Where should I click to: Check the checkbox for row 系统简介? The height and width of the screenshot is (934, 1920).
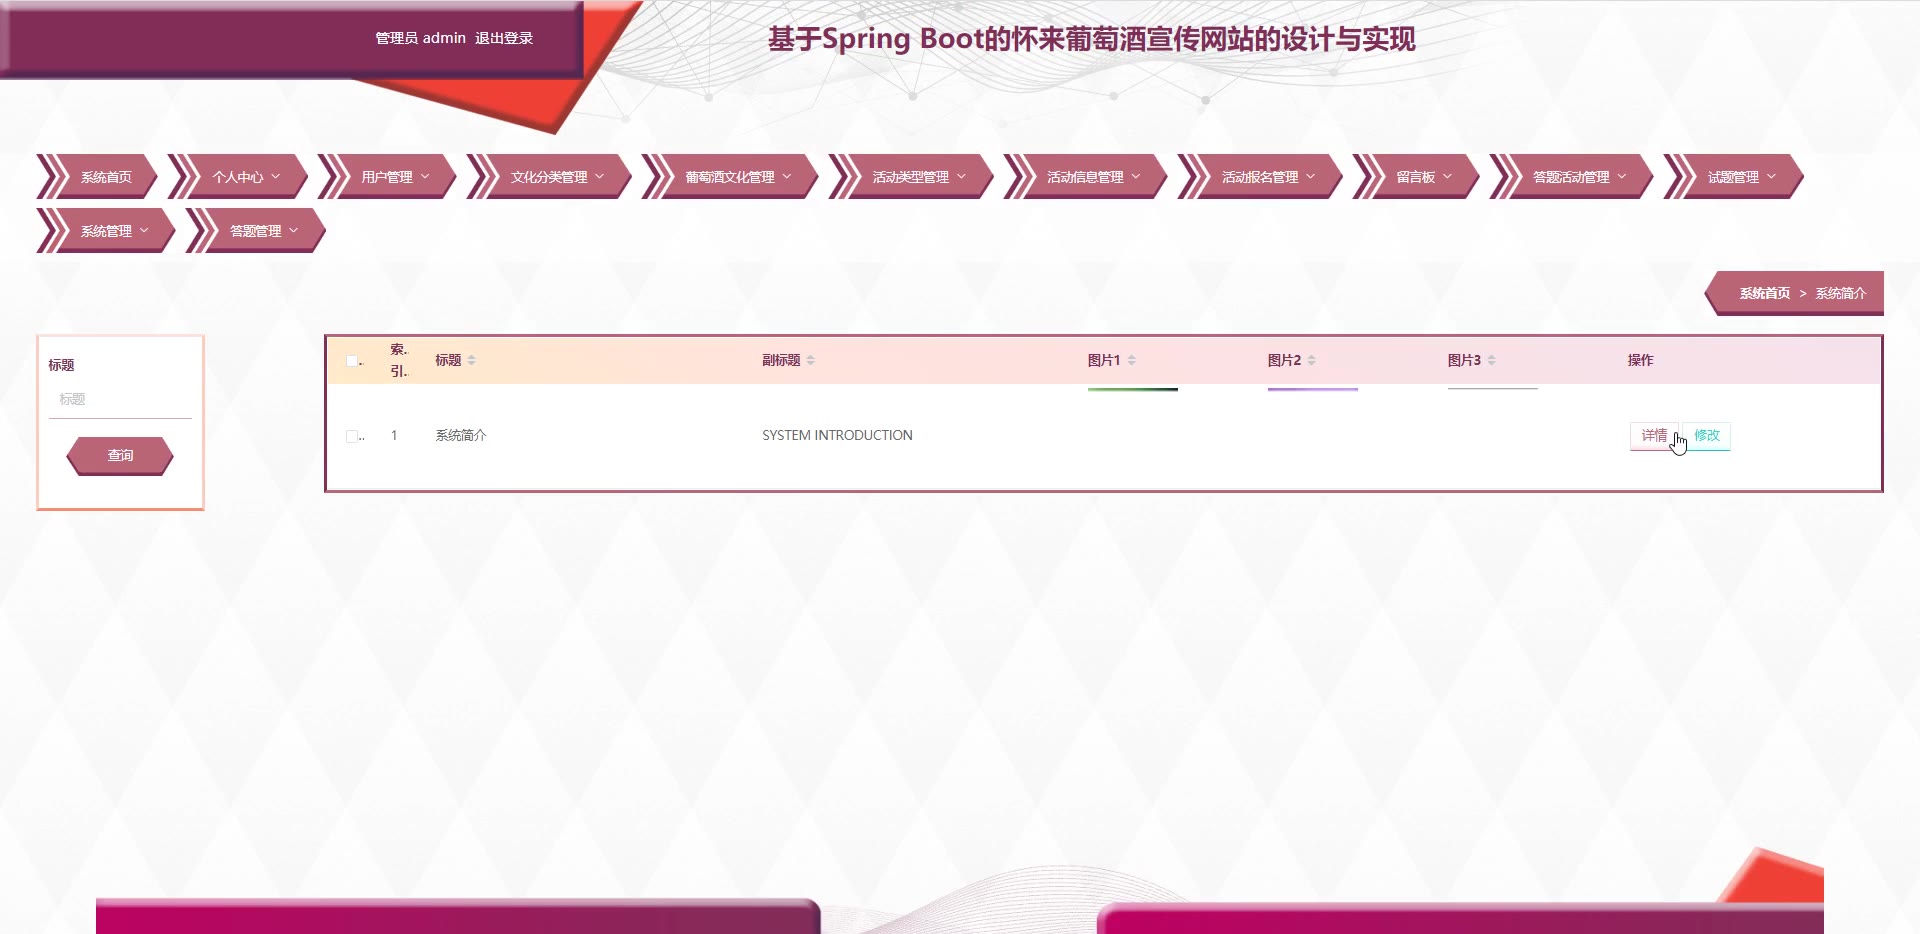(x=352, y=436)
